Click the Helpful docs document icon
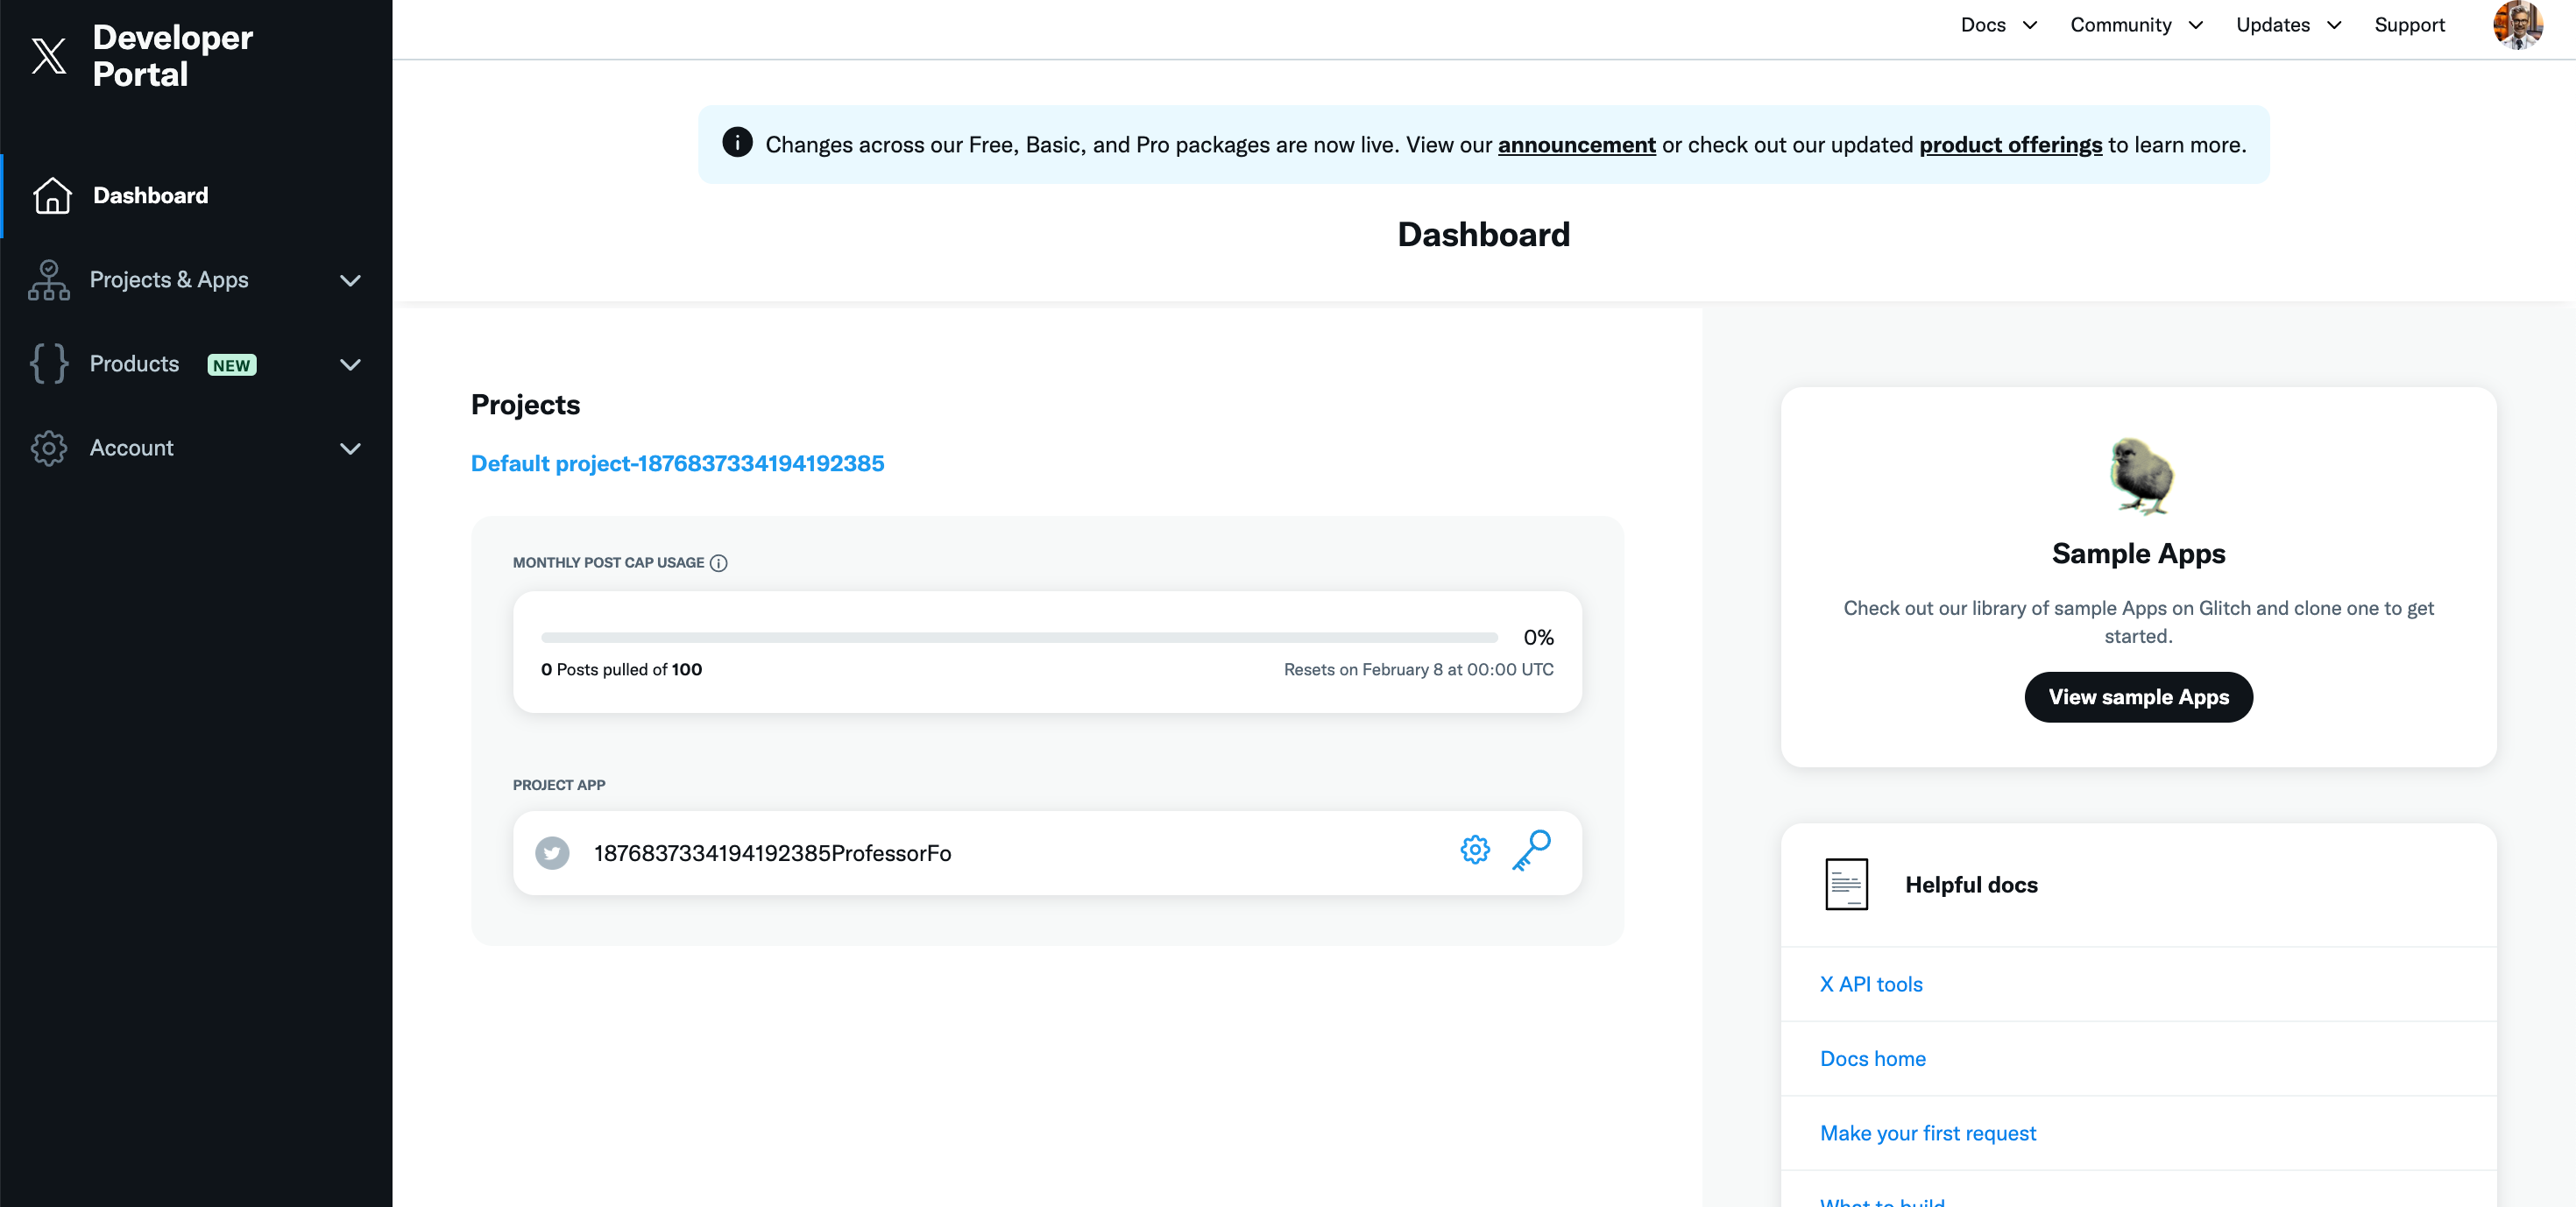Viewport: 2576px width, 1207px height. click(1845, 884)
